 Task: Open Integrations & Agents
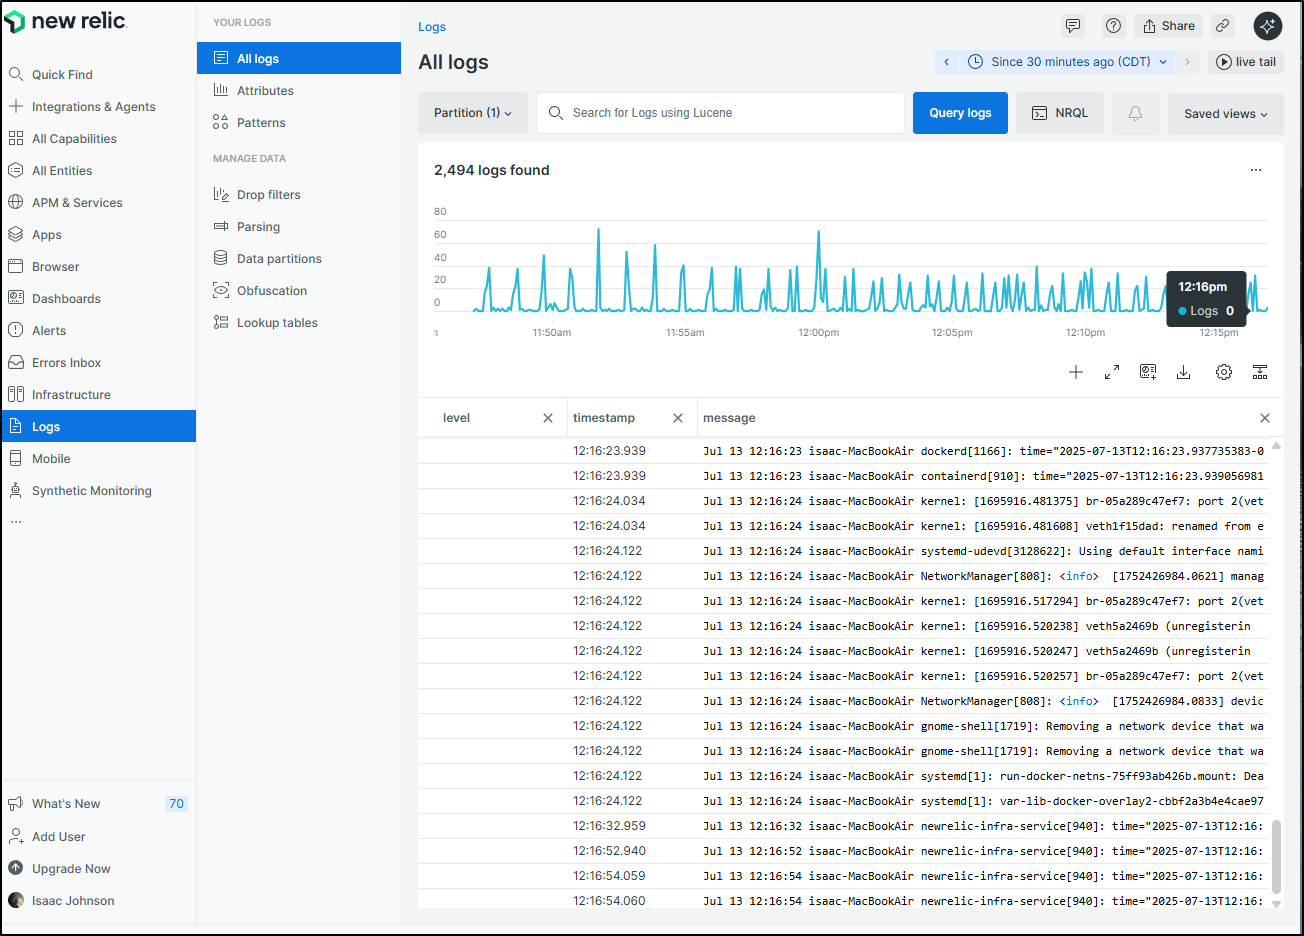pyautogui.click(x=99, y=106)
